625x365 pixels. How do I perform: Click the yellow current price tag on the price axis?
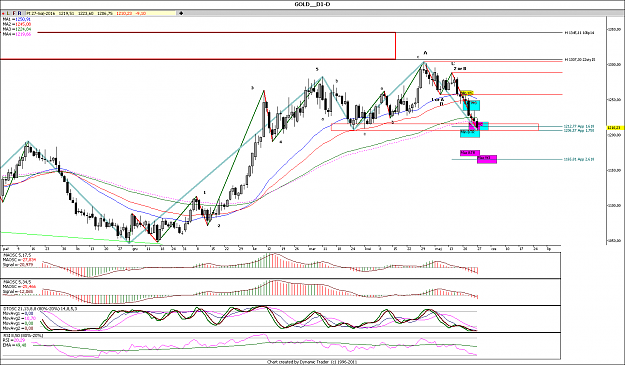click(615, 128)
